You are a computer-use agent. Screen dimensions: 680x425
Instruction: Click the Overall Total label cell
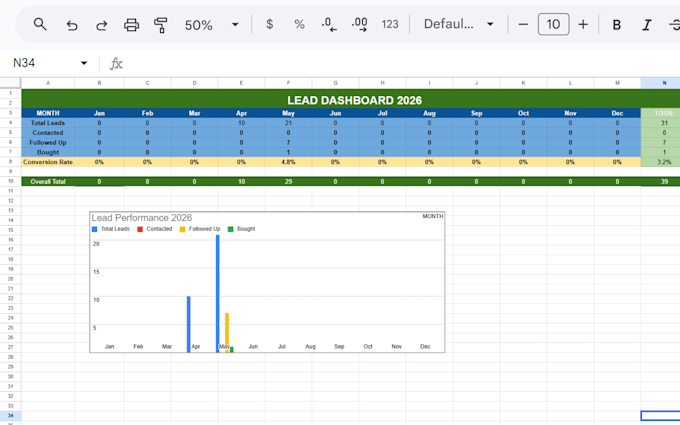click(x=48, y=181)
